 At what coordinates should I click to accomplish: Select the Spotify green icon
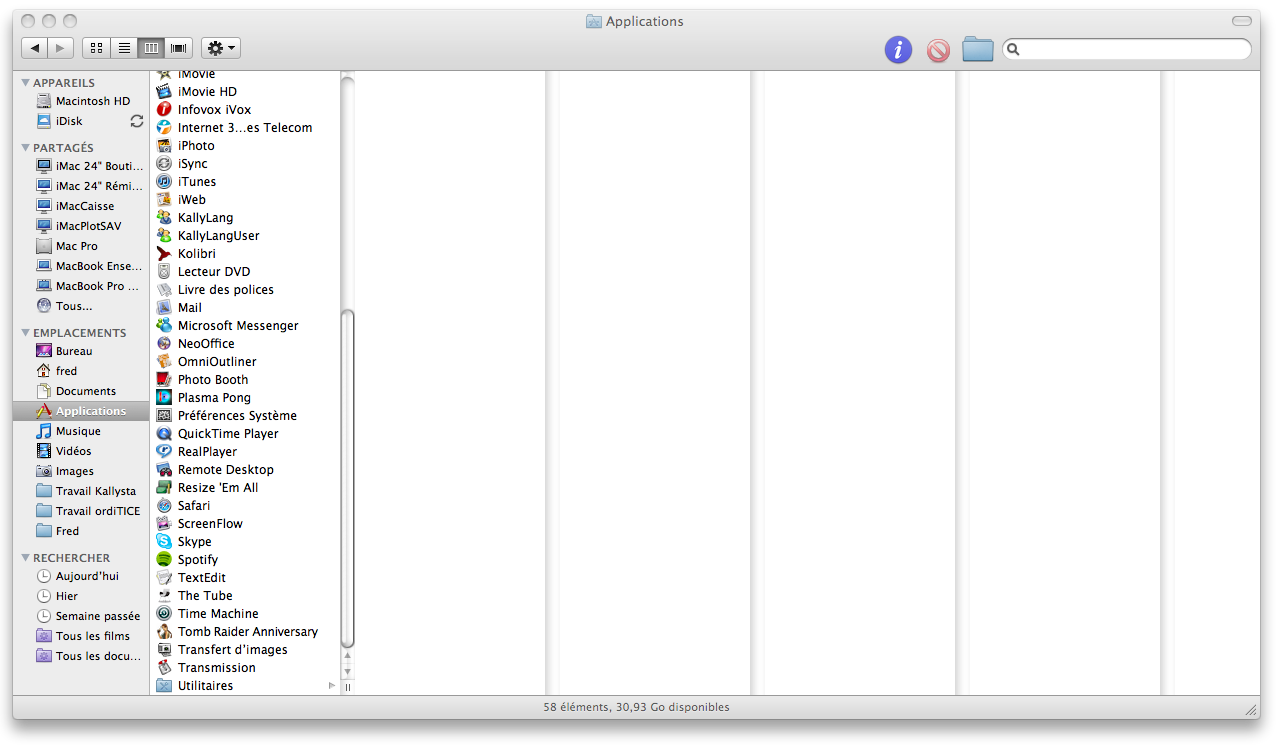pyautogui.click(x=165, y=560)
